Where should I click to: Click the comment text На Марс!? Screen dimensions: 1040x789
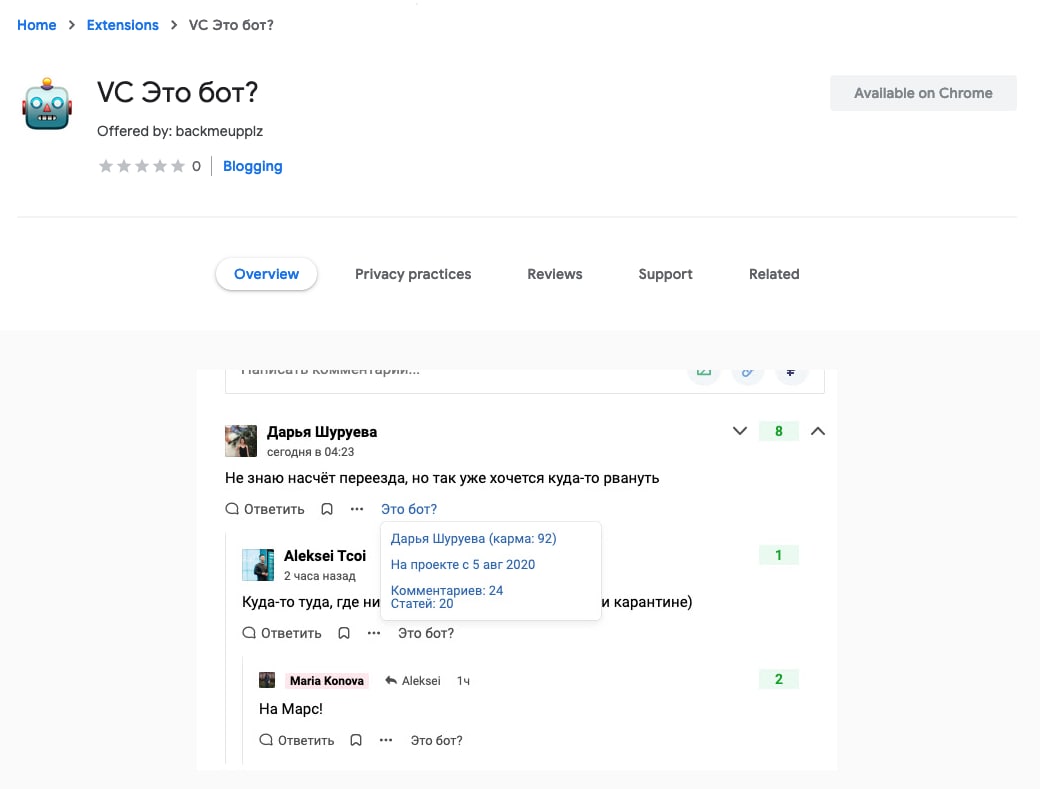pyautogui.click(x=291, y=709)
